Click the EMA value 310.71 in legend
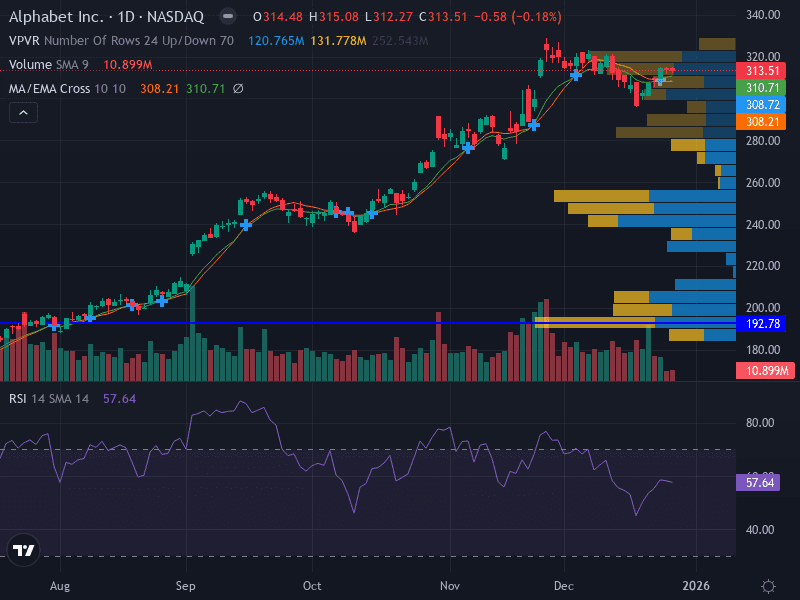 coord(206,89)
